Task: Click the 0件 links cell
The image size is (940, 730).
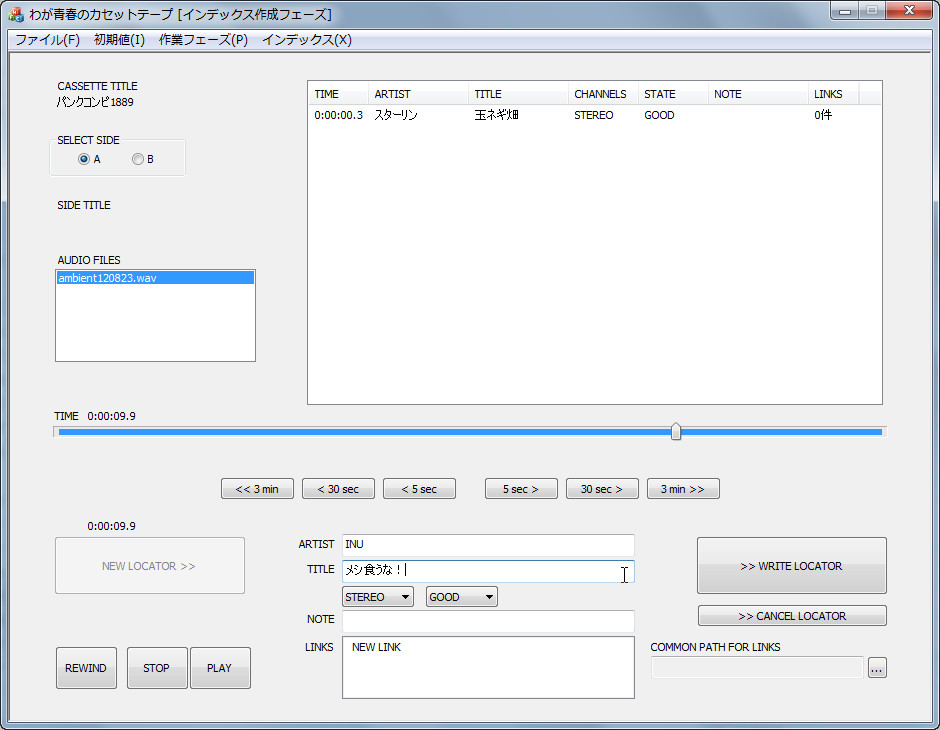Action: (823, 115)
